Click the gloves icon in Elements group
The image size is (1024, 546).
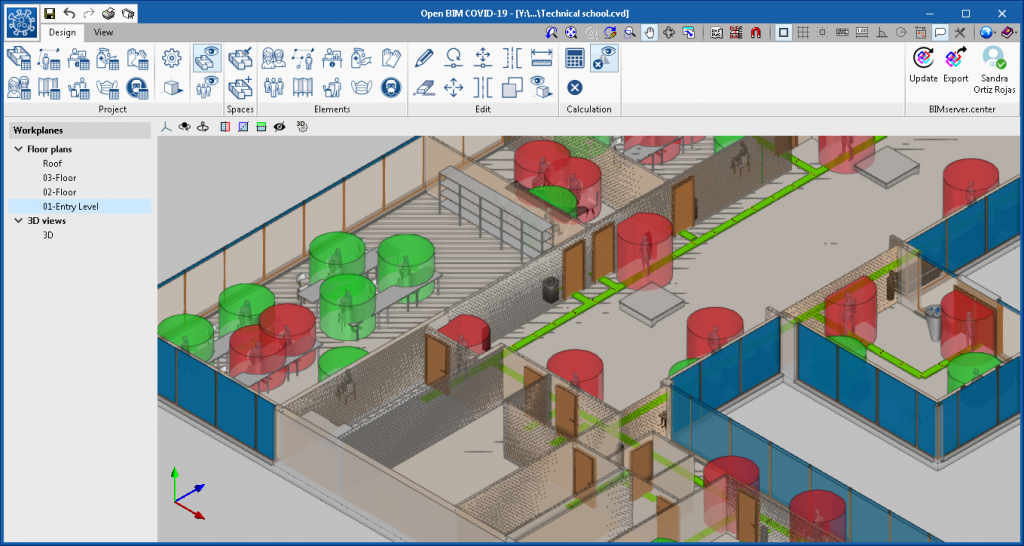(x=392, y=57)
